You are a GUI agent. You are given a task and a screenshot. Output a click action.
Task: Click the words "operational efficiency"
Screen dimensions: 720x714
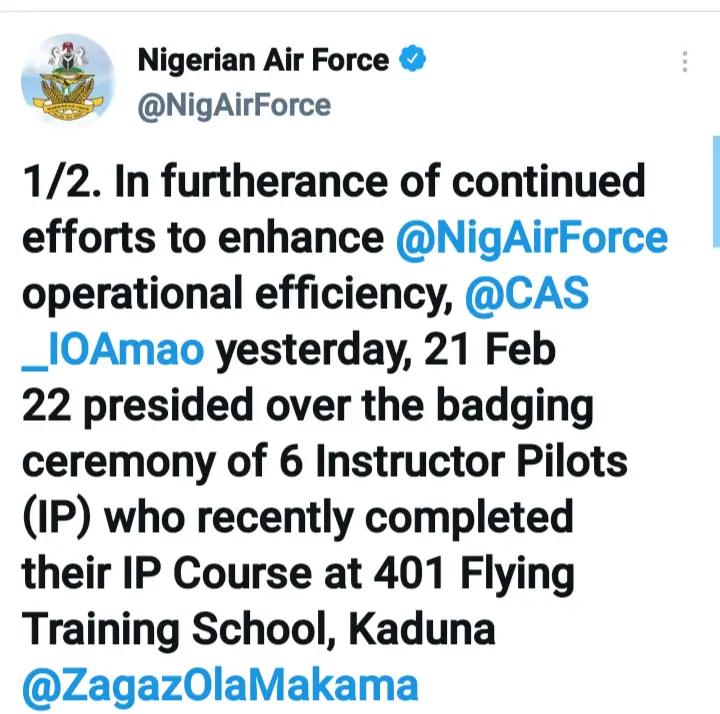coord(235,295)
